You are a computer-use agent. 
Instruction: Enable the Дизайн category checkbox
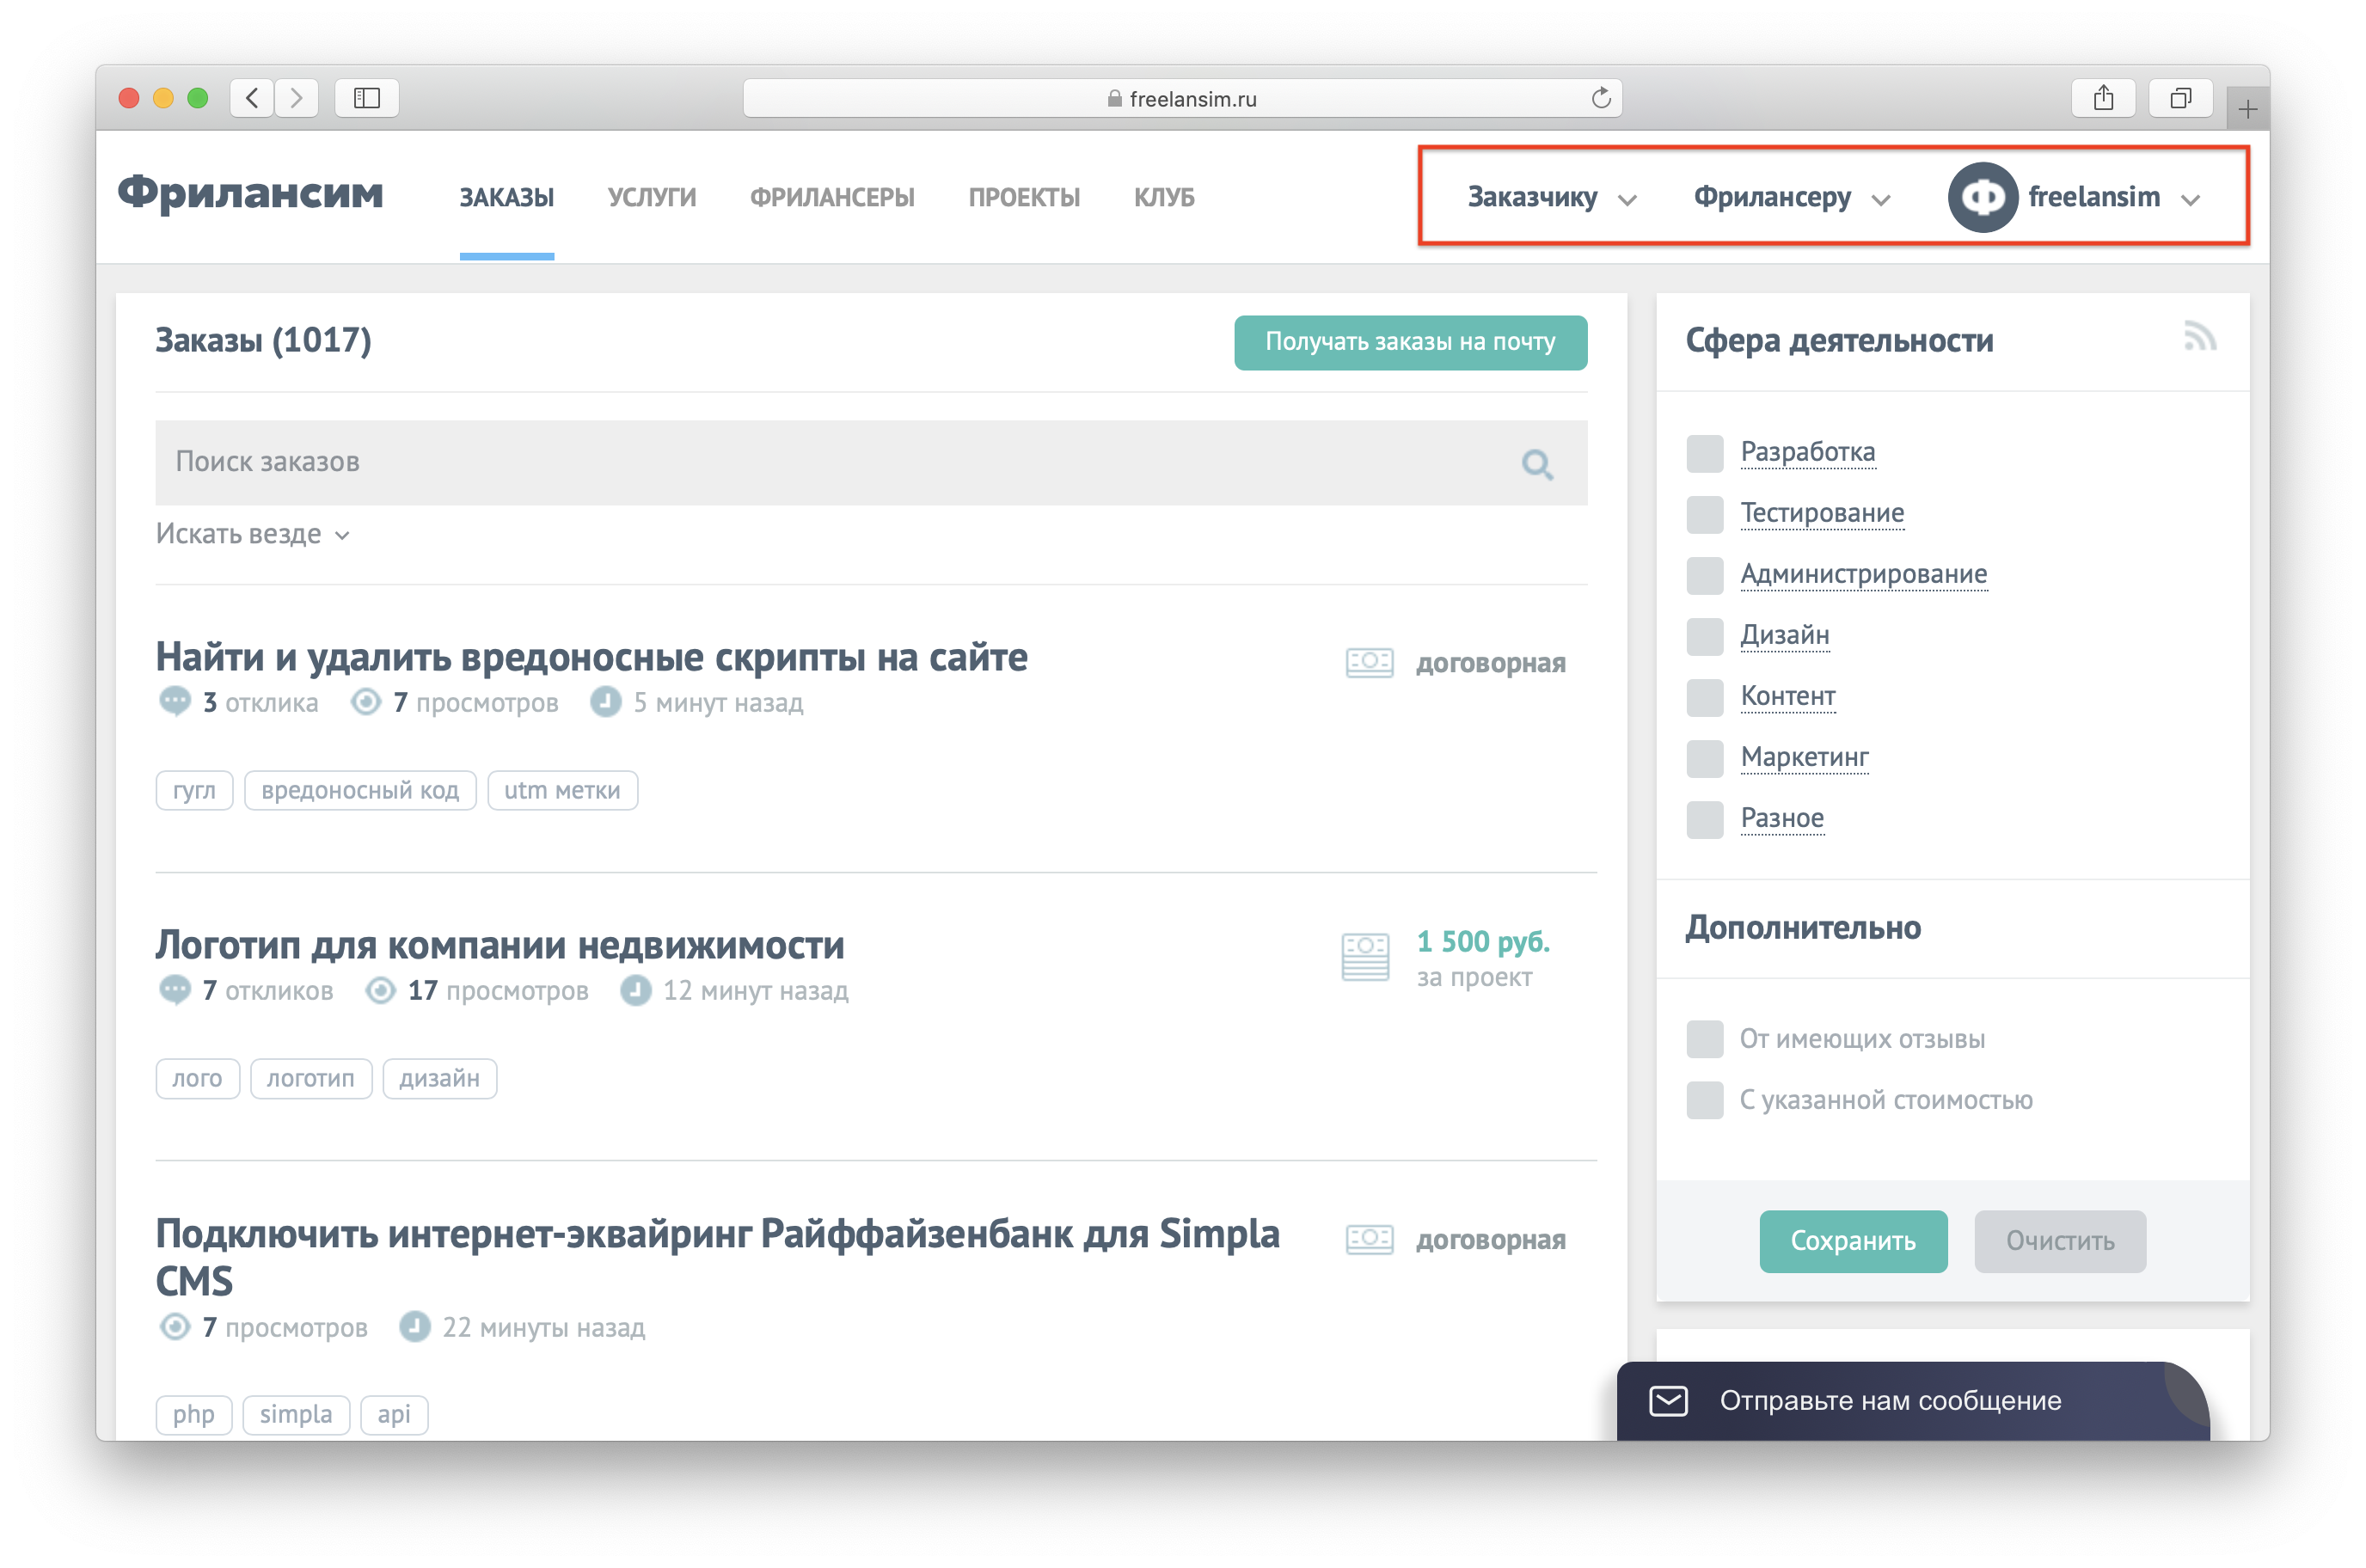1704,636
